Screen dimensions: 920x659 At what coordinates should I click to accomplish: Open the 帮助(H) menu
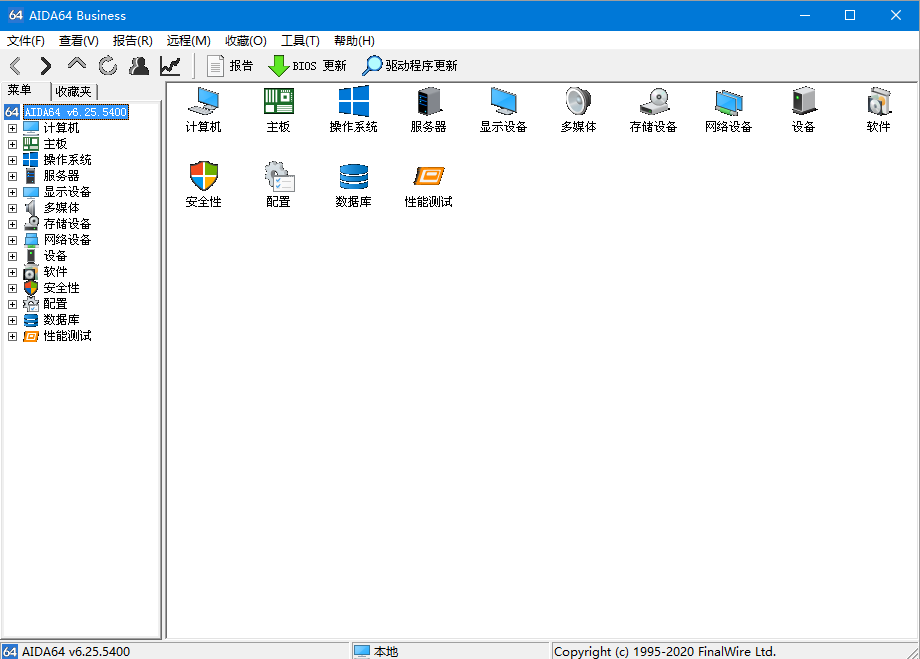[x=354, y=40]
